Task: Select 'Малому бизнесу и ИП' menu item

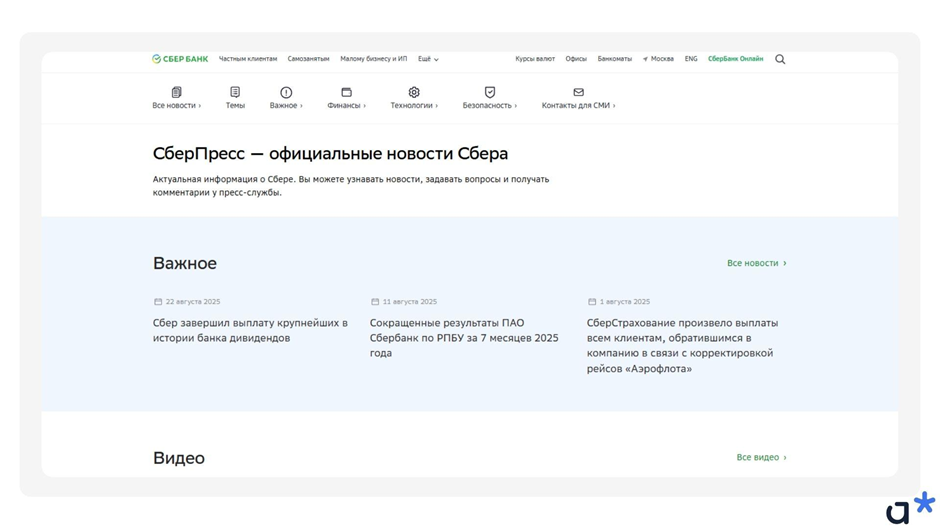Action: click(373, 59)
